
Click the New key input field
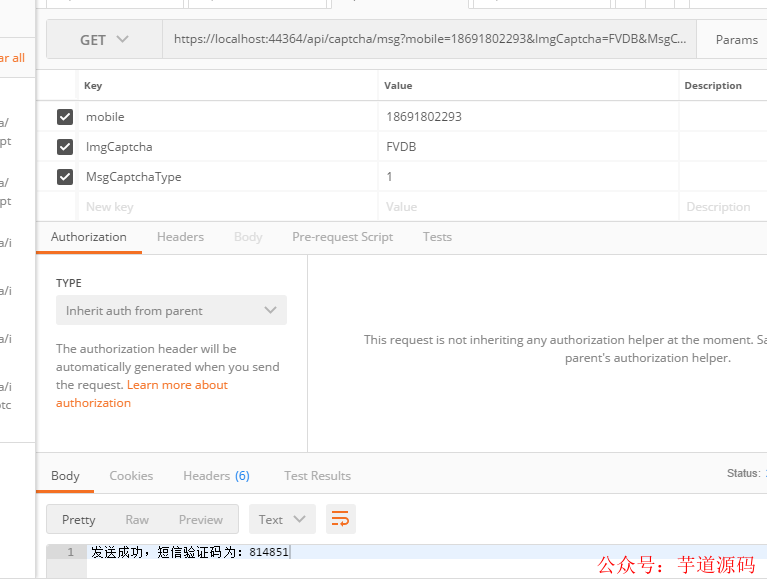click(227, 207)
